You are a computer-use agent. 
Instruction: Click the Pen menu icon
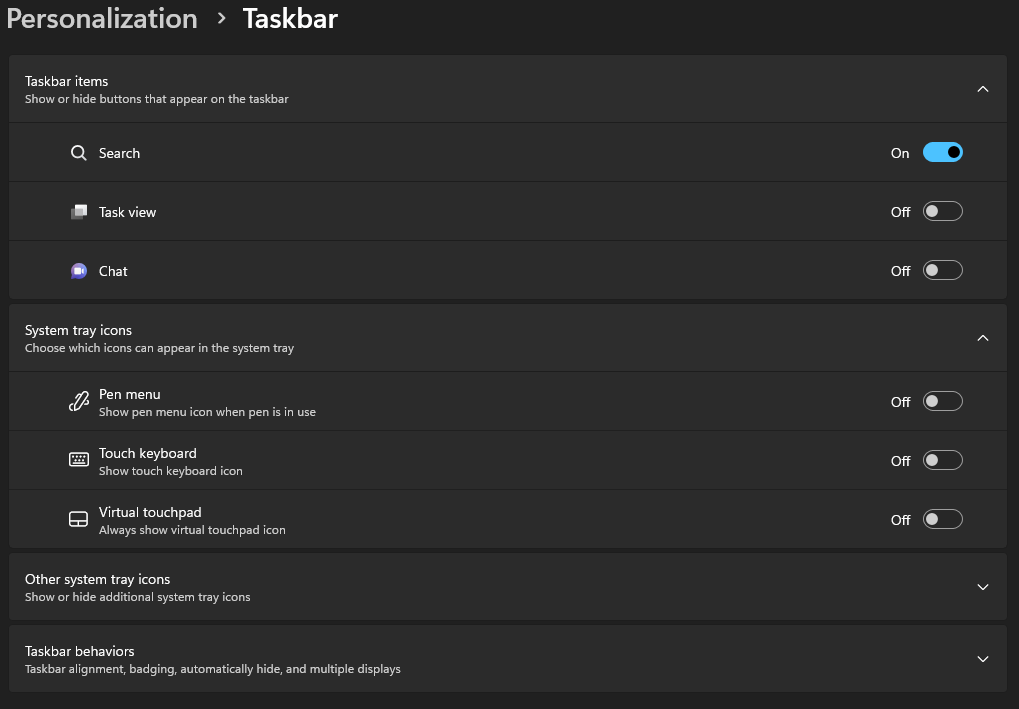pos(78,402)
